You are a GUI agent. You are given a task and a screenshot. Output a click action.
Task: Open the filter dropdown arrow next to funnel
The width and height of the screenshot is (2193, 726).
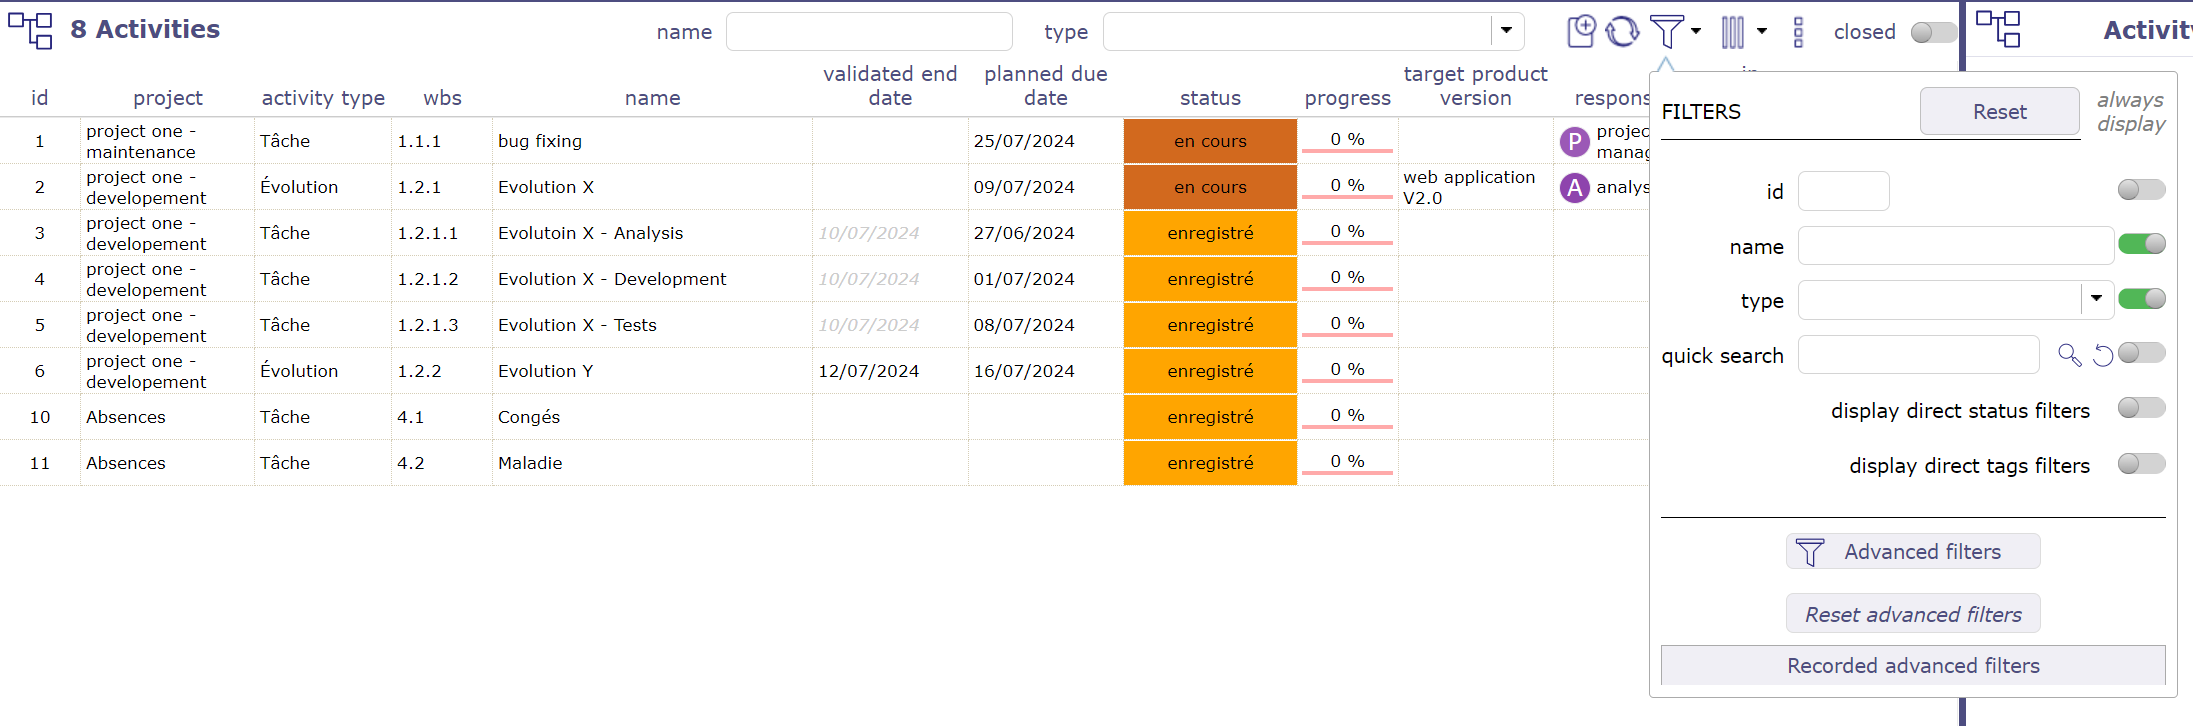1696,31
